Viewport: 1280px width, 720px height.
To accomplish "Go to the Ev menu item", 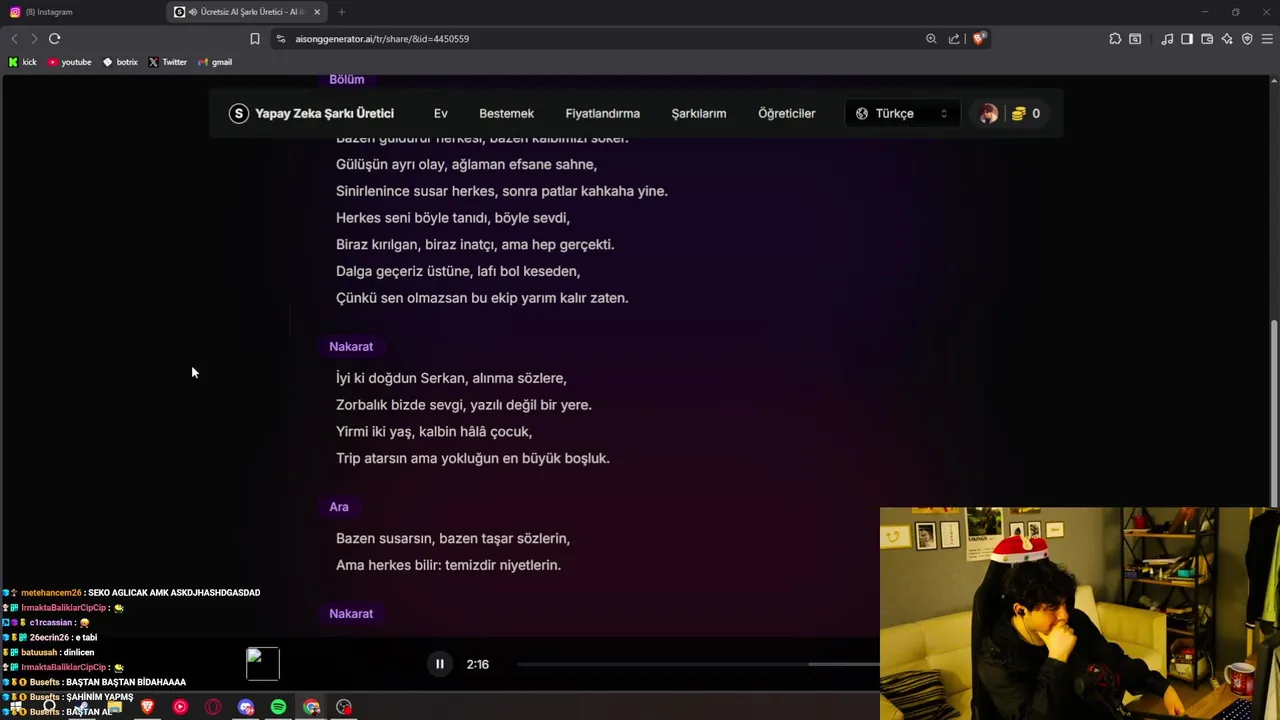I will [441, 113].
